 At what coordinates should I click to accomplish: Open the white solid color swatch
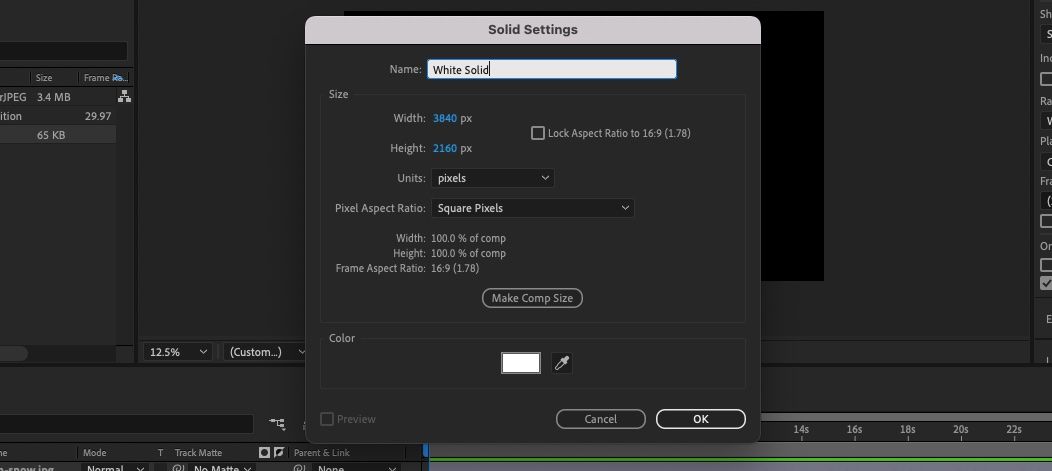521,363
